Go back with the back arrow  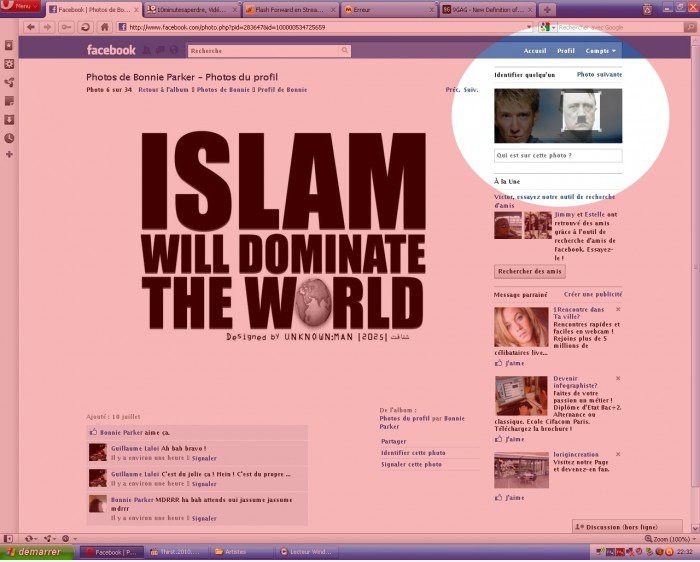30,27
